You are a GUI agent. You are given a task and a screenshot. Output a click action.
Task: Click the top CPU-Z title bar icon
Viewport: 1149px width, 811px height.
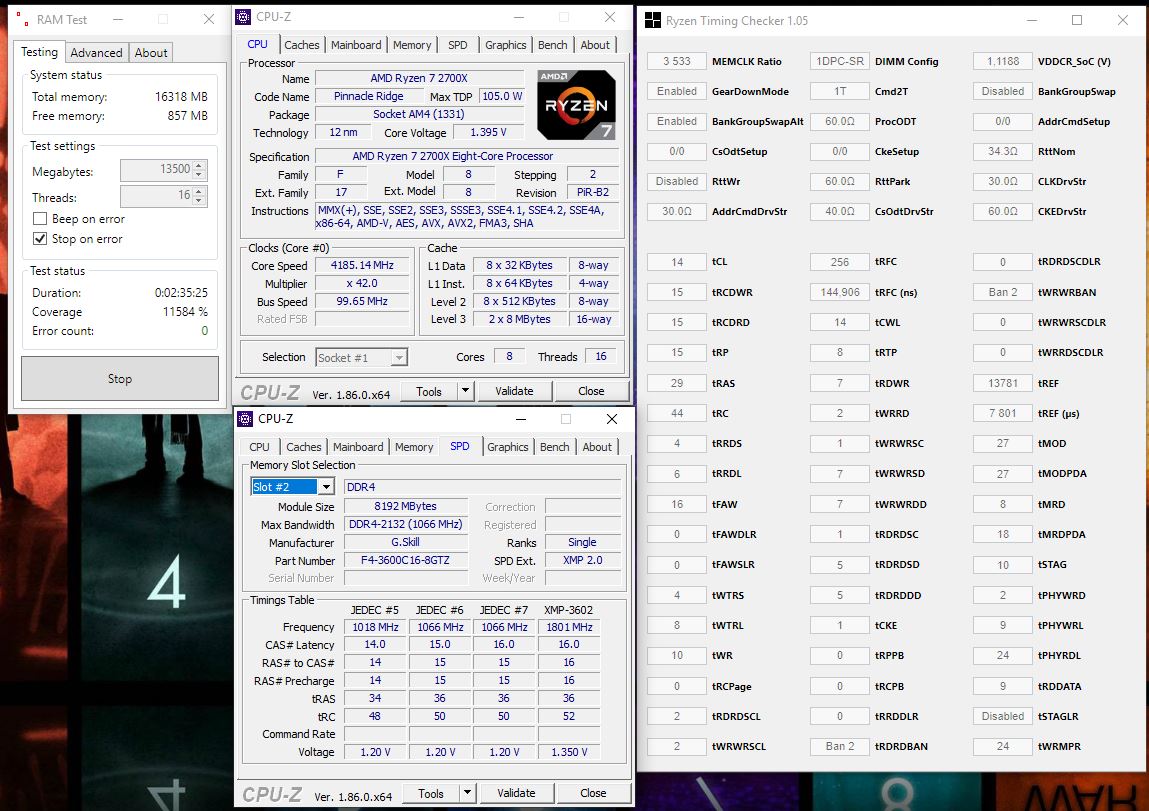point(244,17)
